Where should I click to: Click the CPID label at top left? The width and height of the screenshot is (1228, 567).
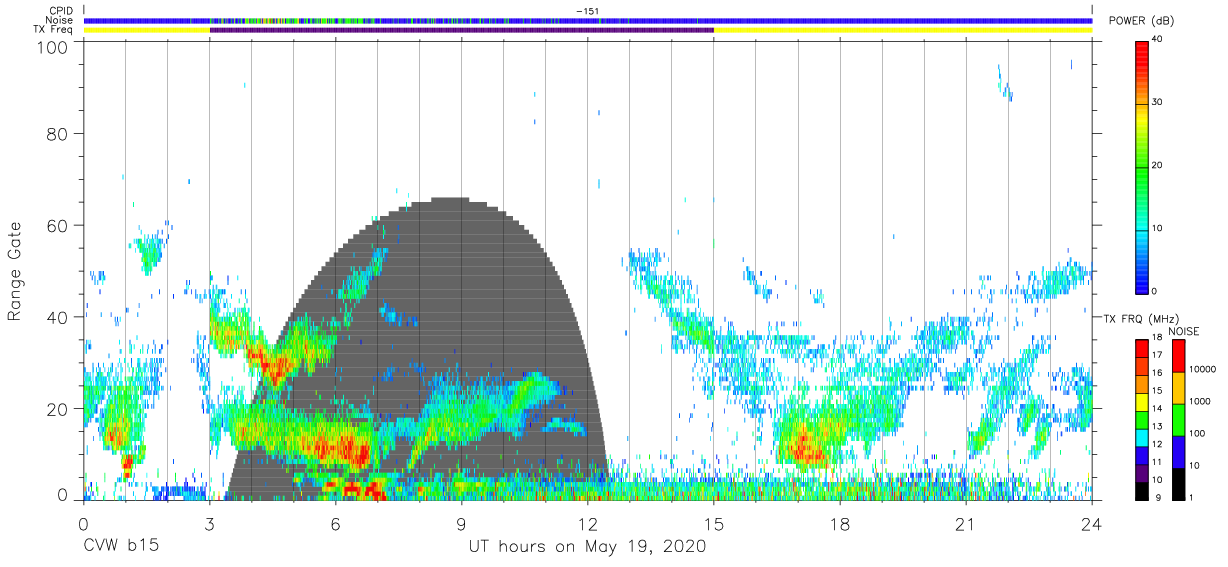(x=62, y=11)
